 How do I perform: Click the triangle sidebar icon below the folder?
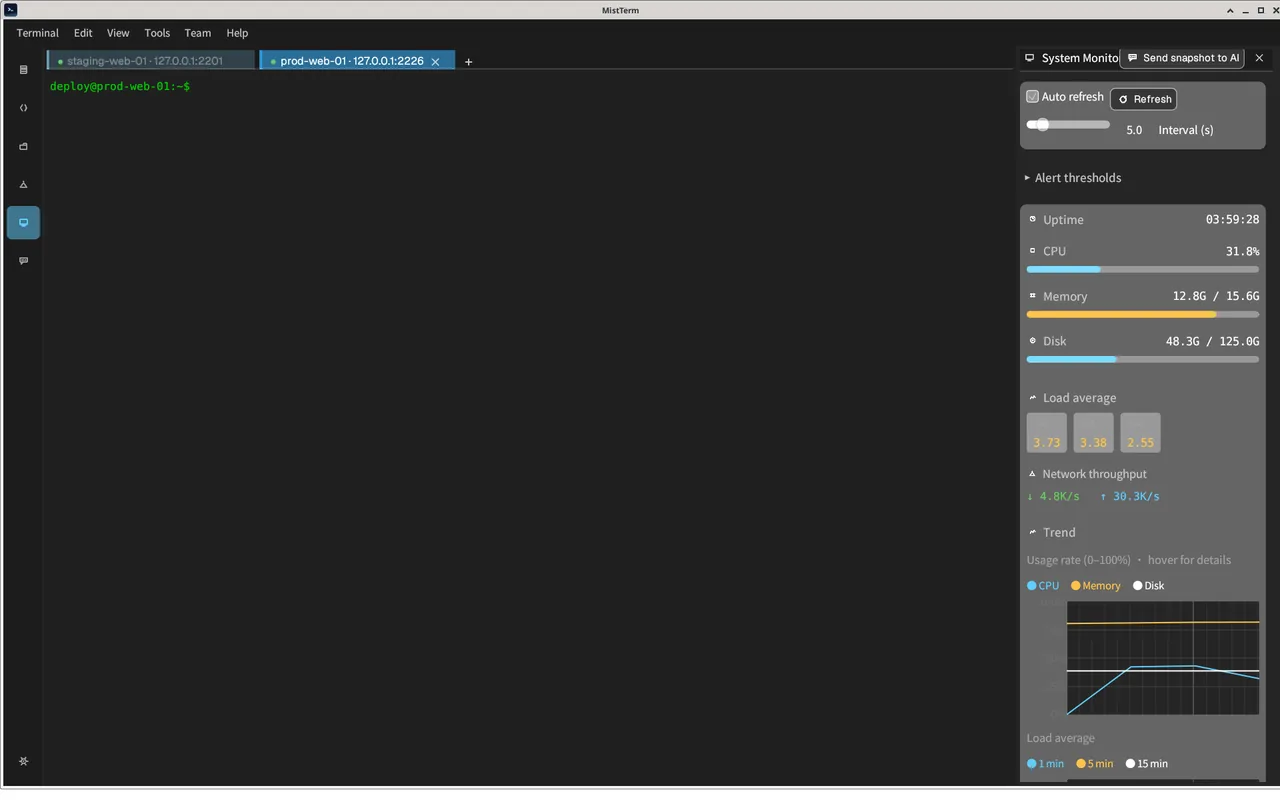(24, 184)
